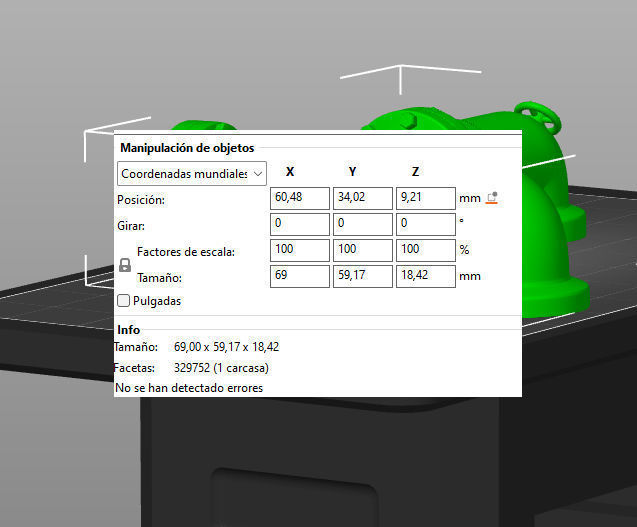The height and width of the screenshot is (527, 637).
Task: Click the Tamaño Y field showing 59,17
Action: click(x=363, y=276)
